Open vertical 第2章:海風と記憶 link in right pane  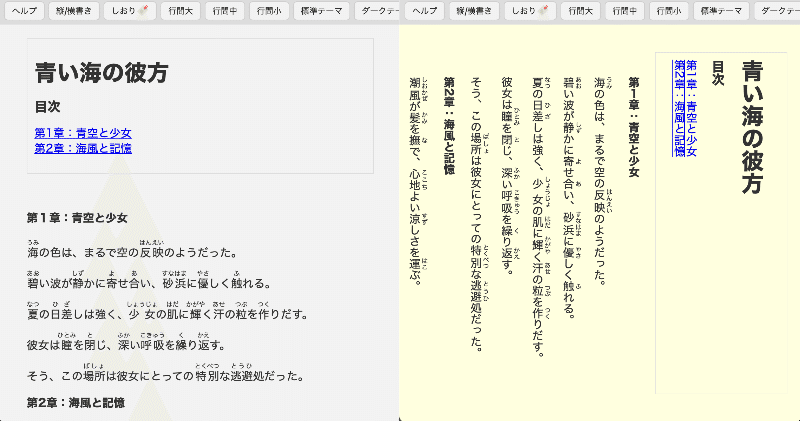tap(679, 108)
